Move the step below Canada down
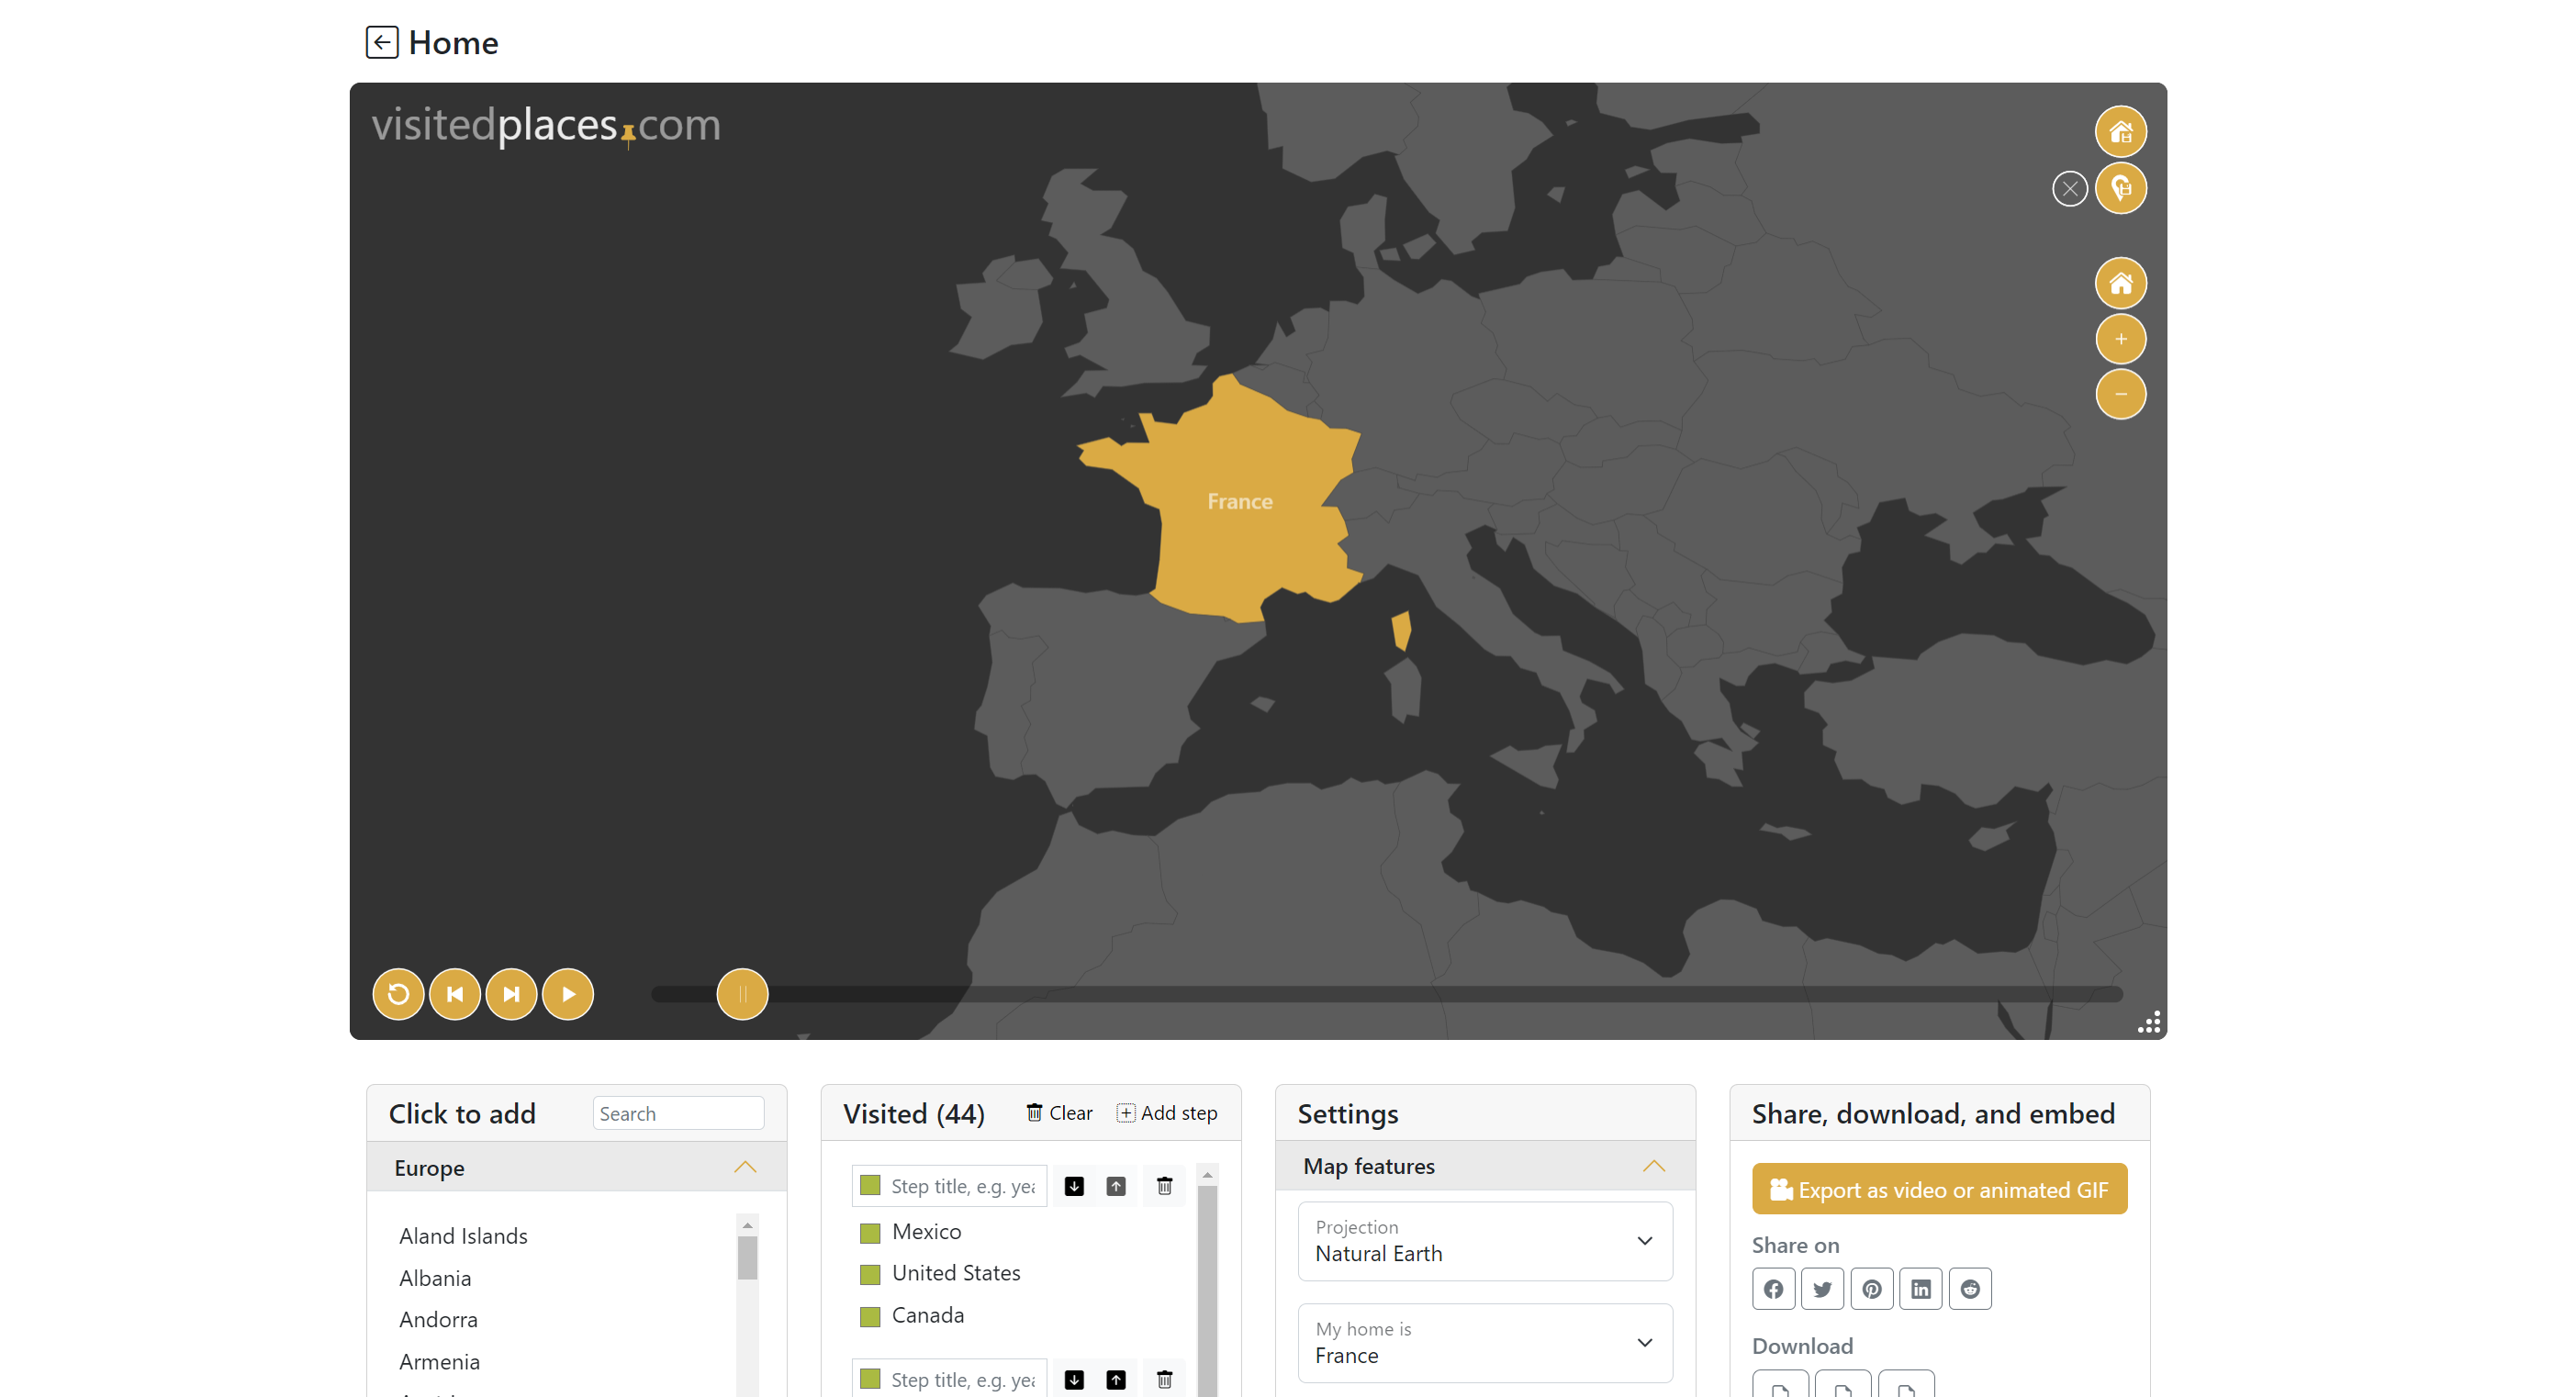The image size is (2576, 1397). coord(1074,1380)
